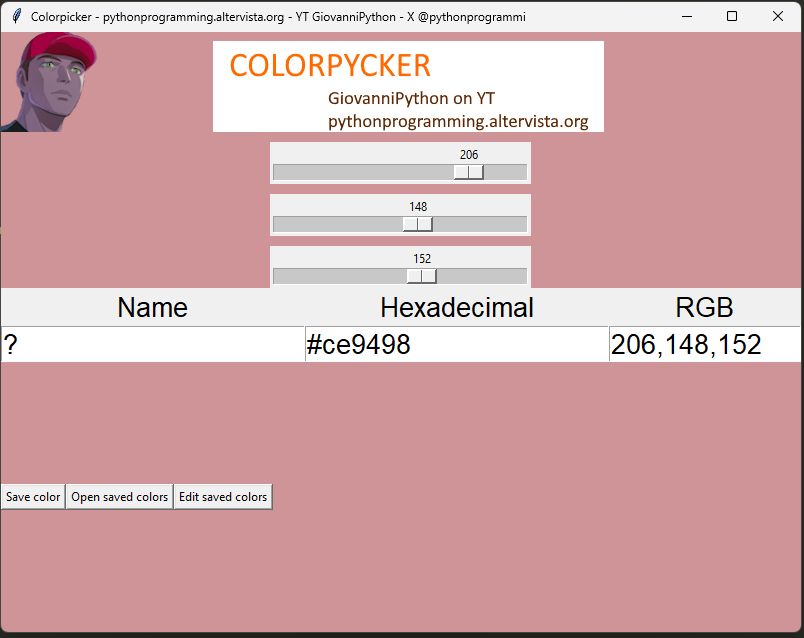This screenshot has height=638, width=804.
Task: Click the COLORPYCKER banner image
Action: [408, 86]
